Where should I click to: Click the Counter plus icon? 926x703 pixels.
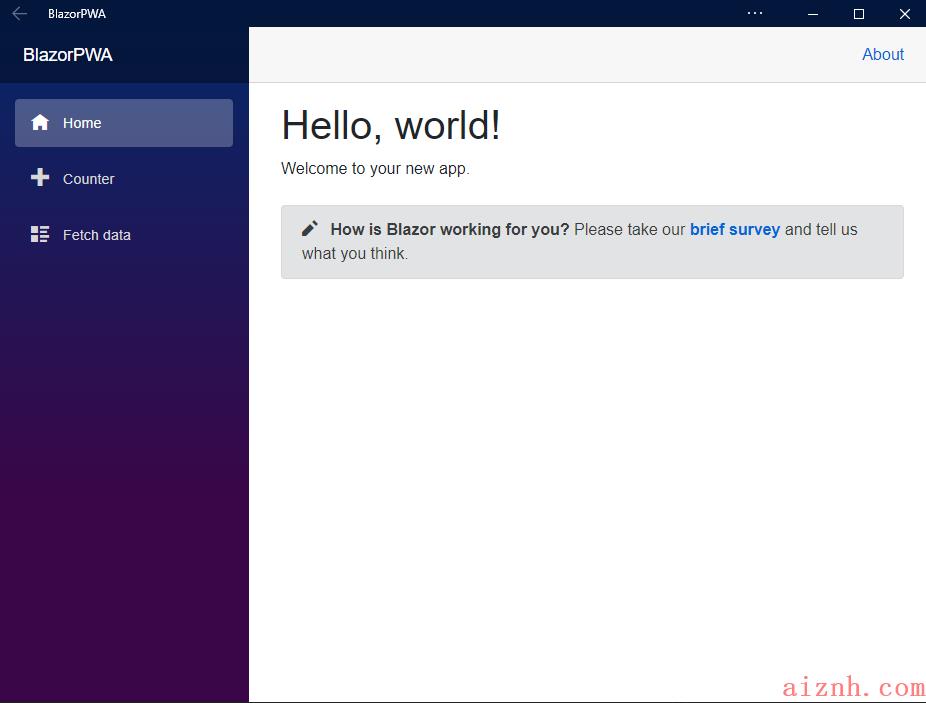coord(40,177)
